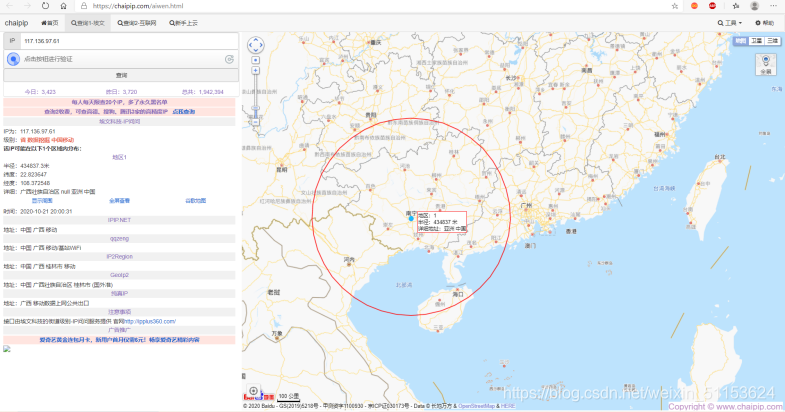Switch to 查询1-埃文 tab

click(x=88, y=23)
